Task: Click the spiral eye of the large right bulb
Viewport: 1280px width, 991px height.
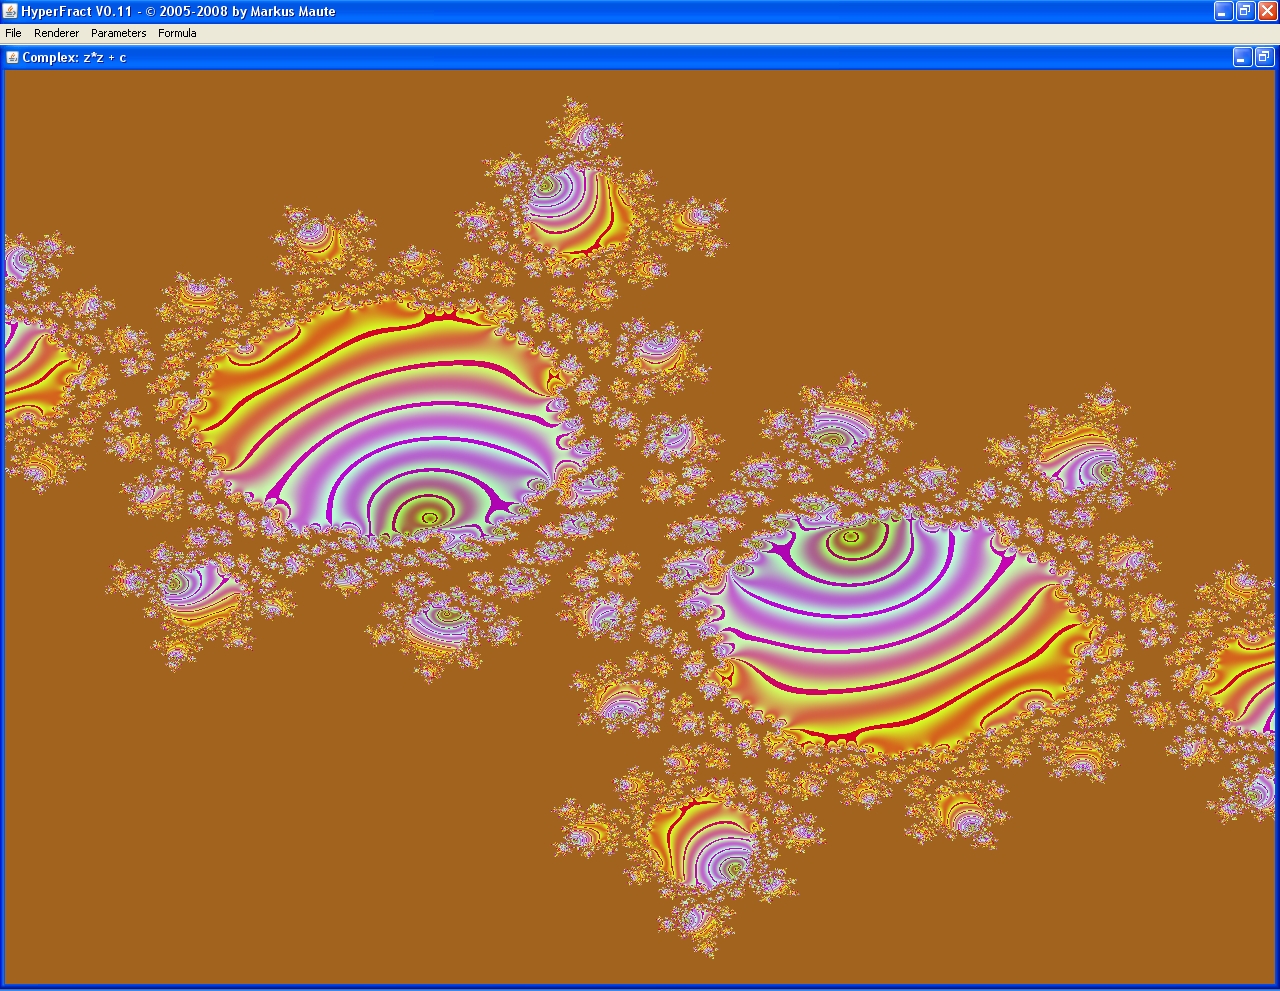Action: 851,537
